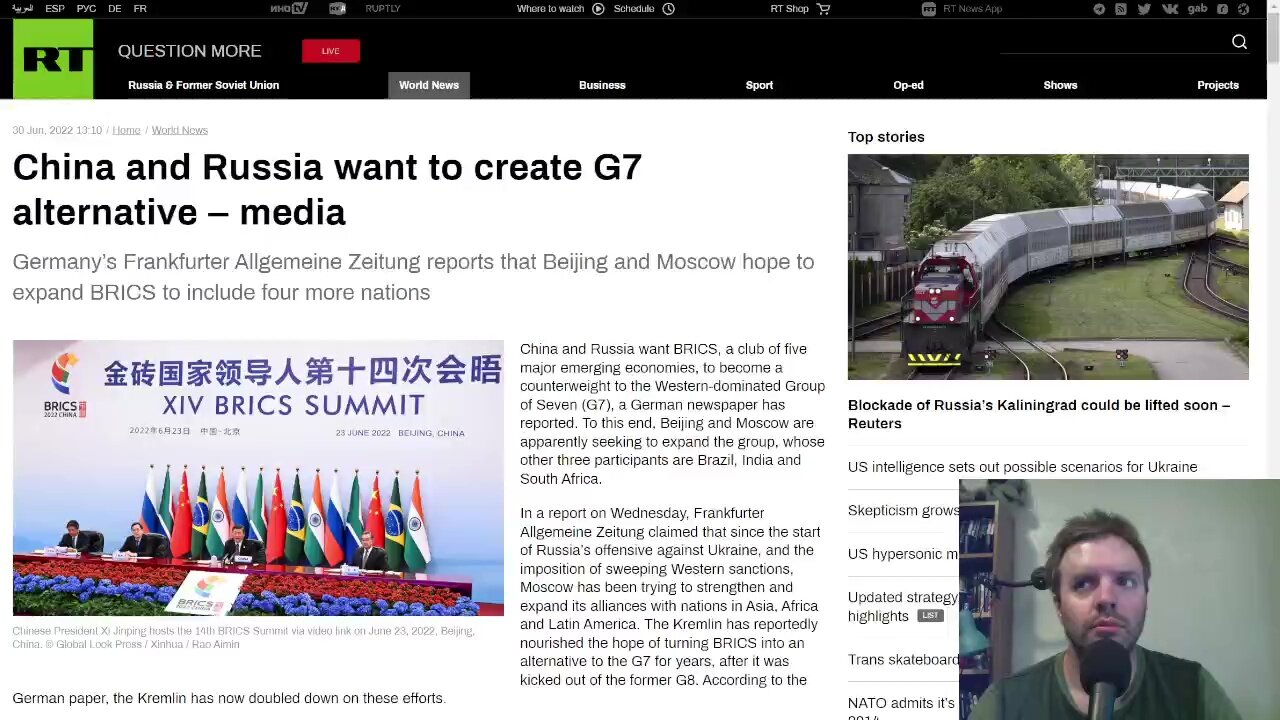The width and height of the screenshot is (1280, 720).
Task: Click RT News App text link
Action: (x=972, y=9)
